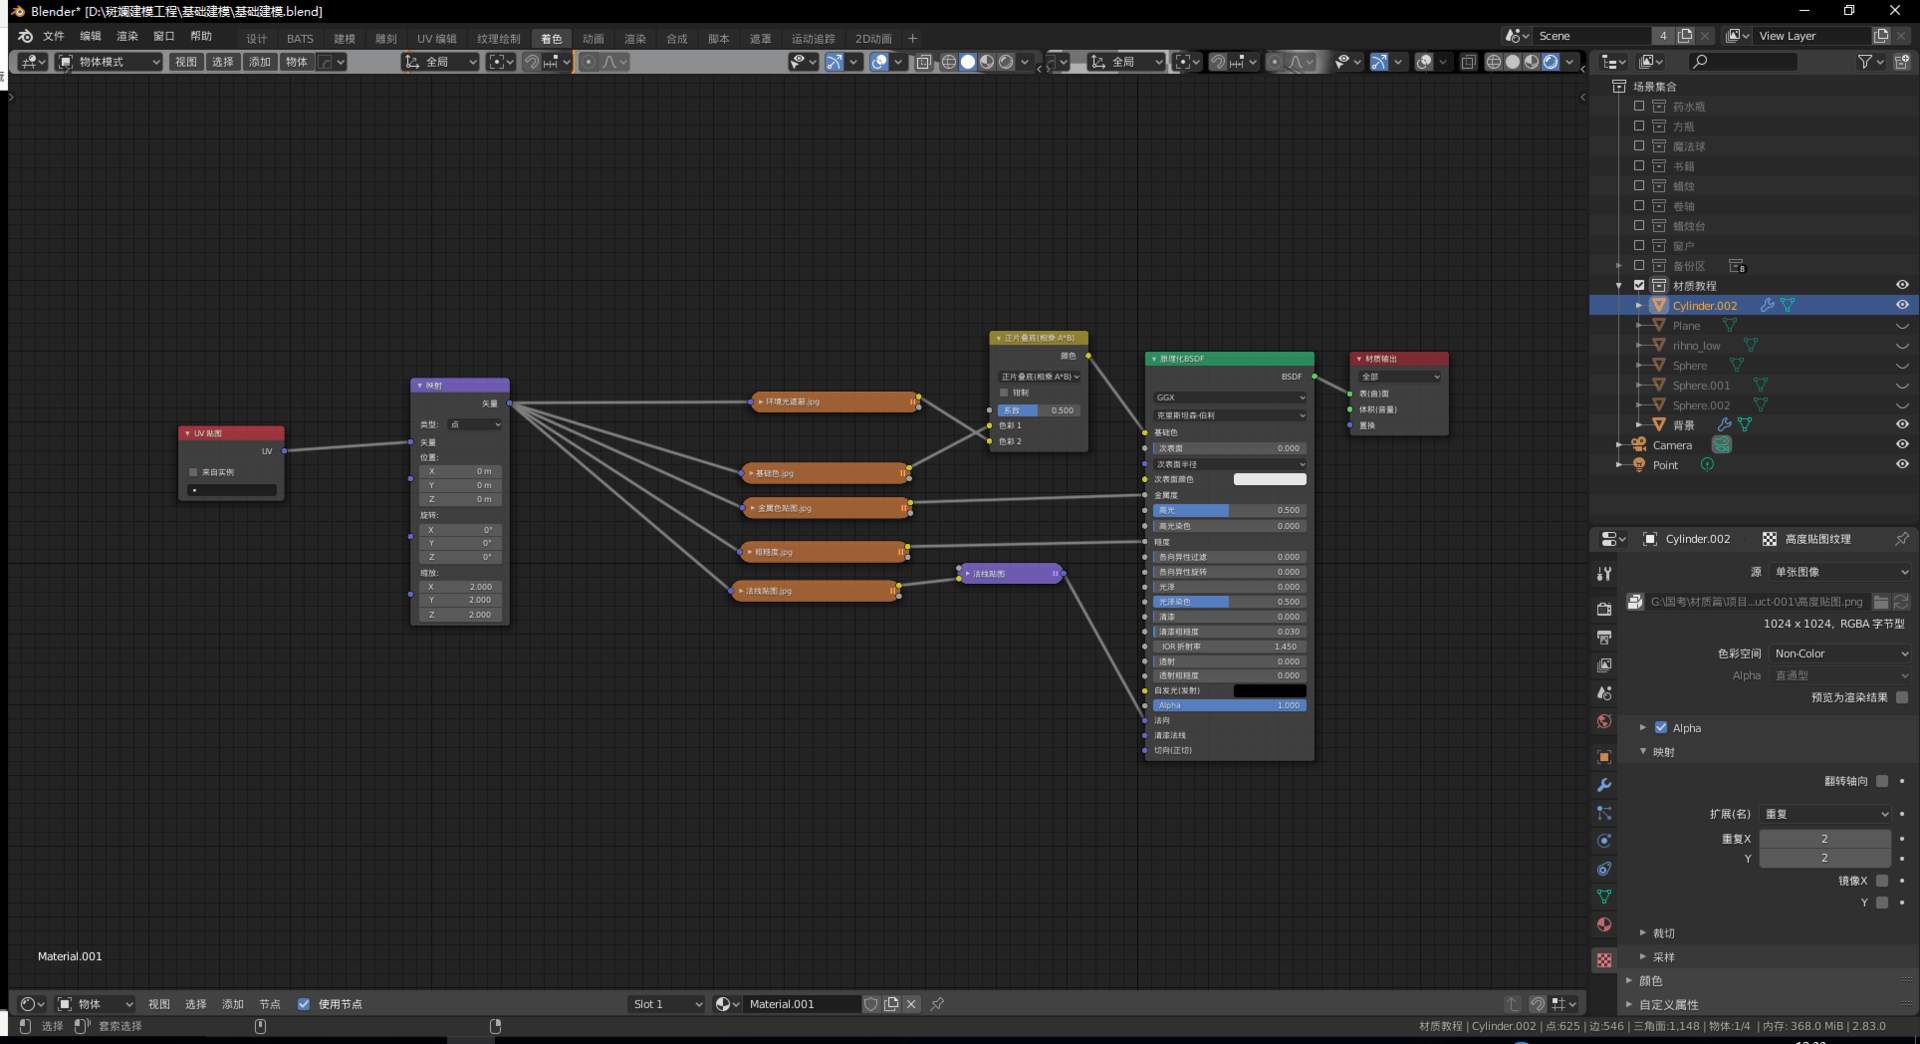Viewport: 1920px width, 1044px height.
Task: Switch to UV 编辑 workspace tab
Action: pyautogui.click(x=437, y=39)
